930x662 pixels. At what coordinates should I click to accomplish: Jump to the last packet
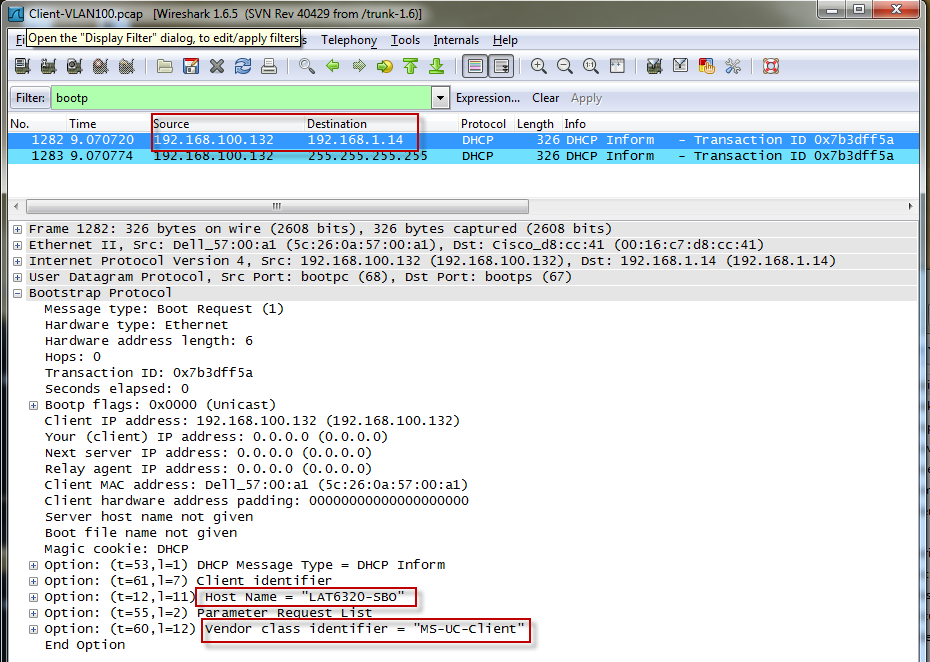[437, 66]
